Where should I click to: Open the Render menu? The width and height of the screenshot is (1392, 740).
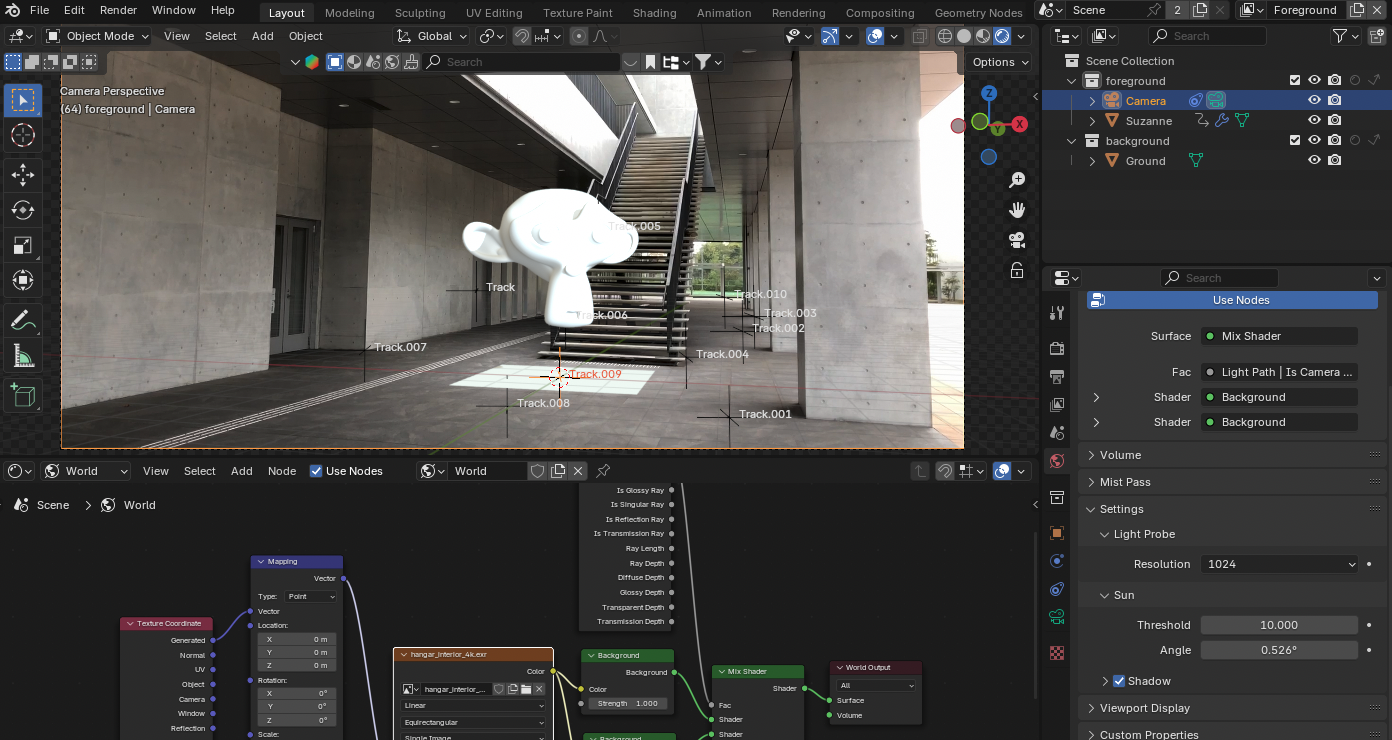click(118, 10)
